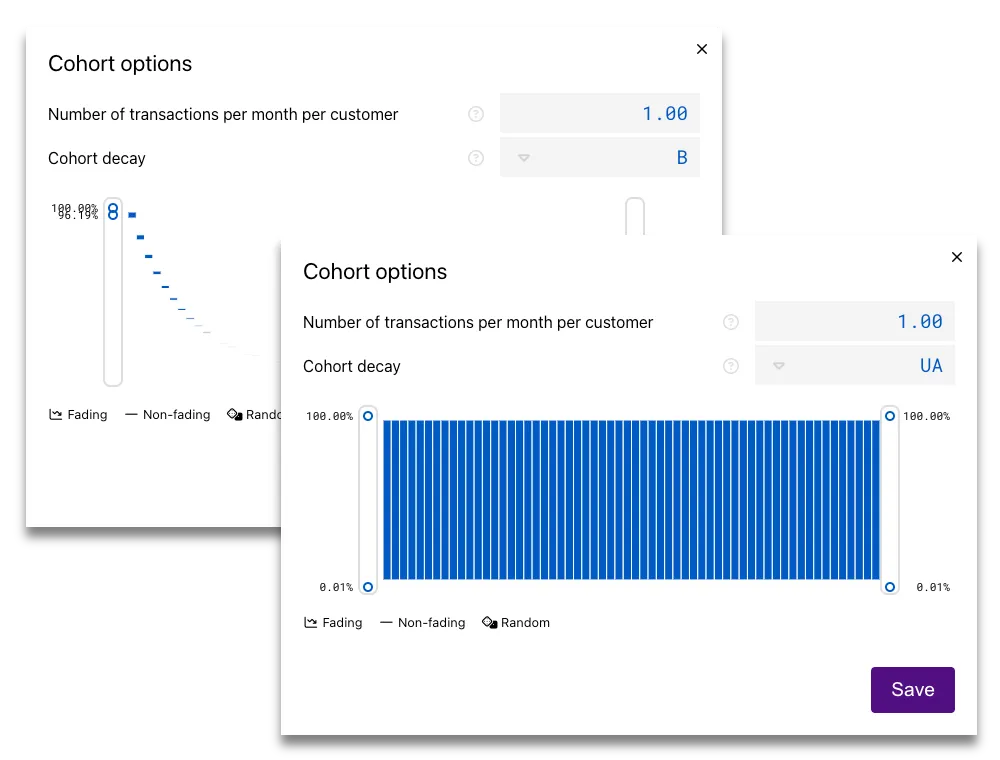The image size is (1000, 760).
Task: Open Cohort decay dropdown showing UA
Action: tap(855, 366)
